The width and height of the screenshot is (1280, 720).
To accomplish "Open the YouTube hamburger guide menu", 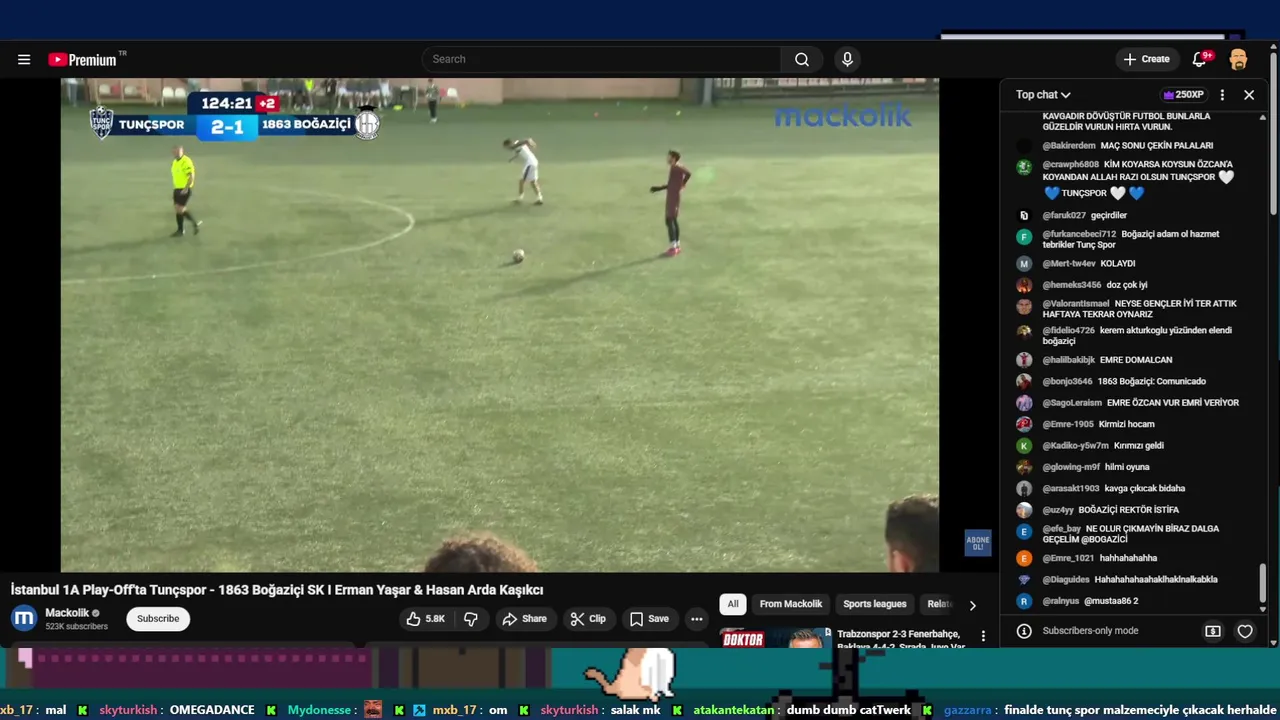I will pyautogui.click(x=24, y=60).
